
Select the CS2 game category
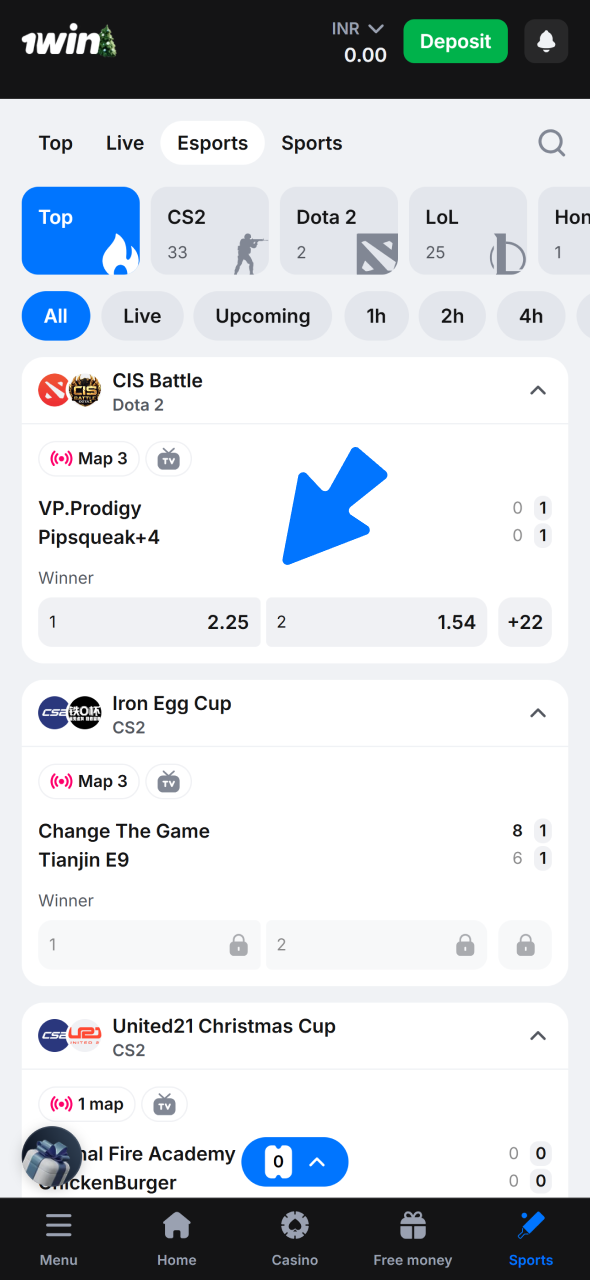coord(209,231)
